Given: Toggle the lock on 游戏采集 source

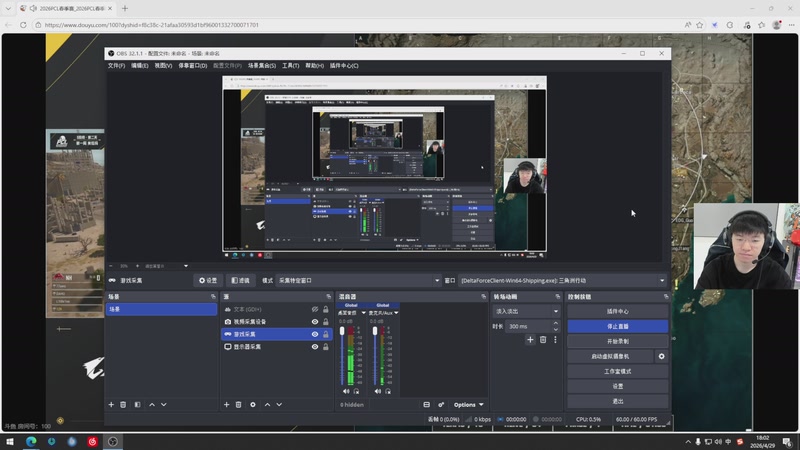Looking at the screenshot, I should tap(326, 334).
